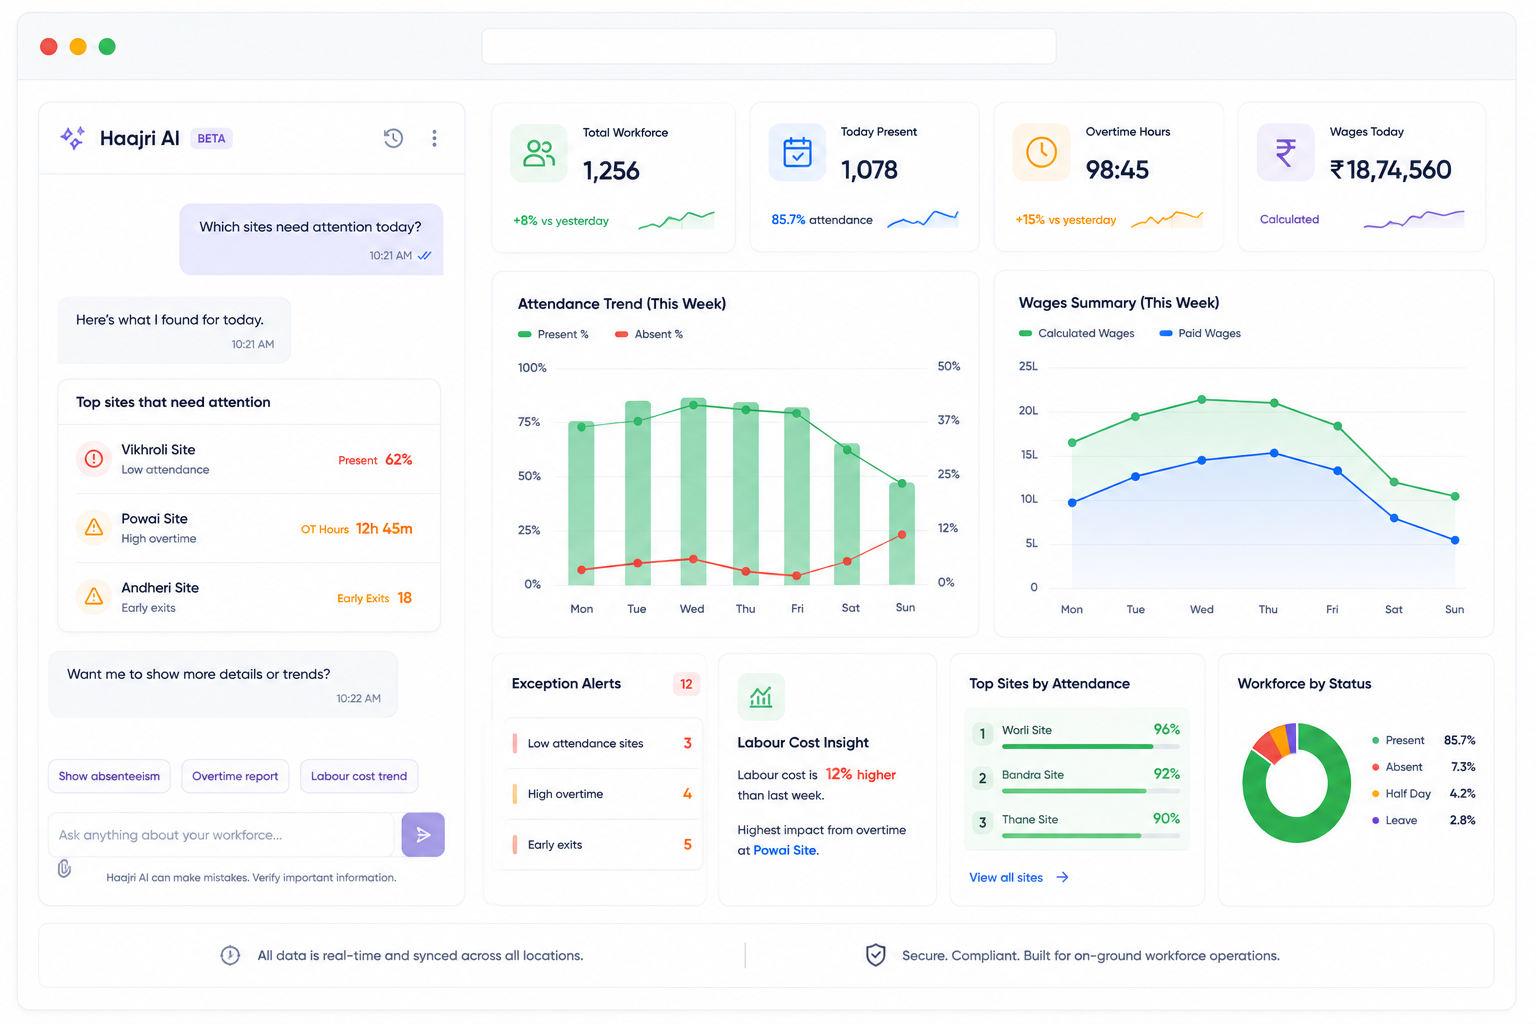Image resolution: width=1536 pixels, height=1024 pixels.
Task: Click Overtime report suggestion chip
Action: coord(235,776)
